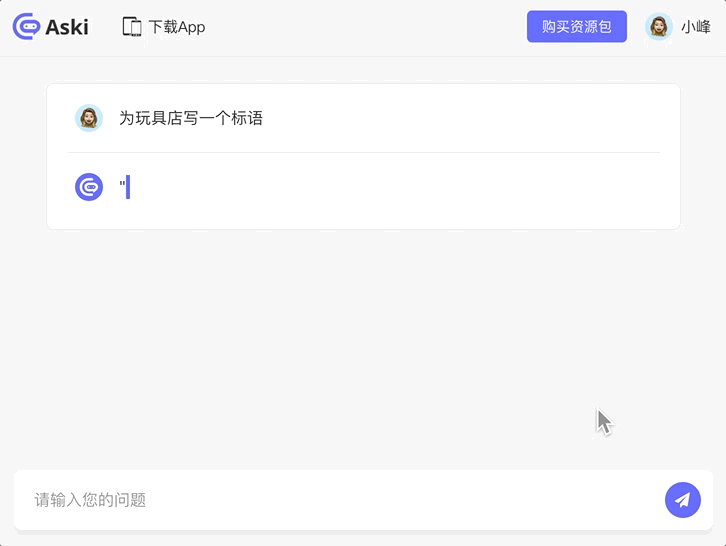Viewport: 726px width, 546px height.
Task: Click the gray strip below the input bar
Action: pyautogui.click(x=363, y=539)
